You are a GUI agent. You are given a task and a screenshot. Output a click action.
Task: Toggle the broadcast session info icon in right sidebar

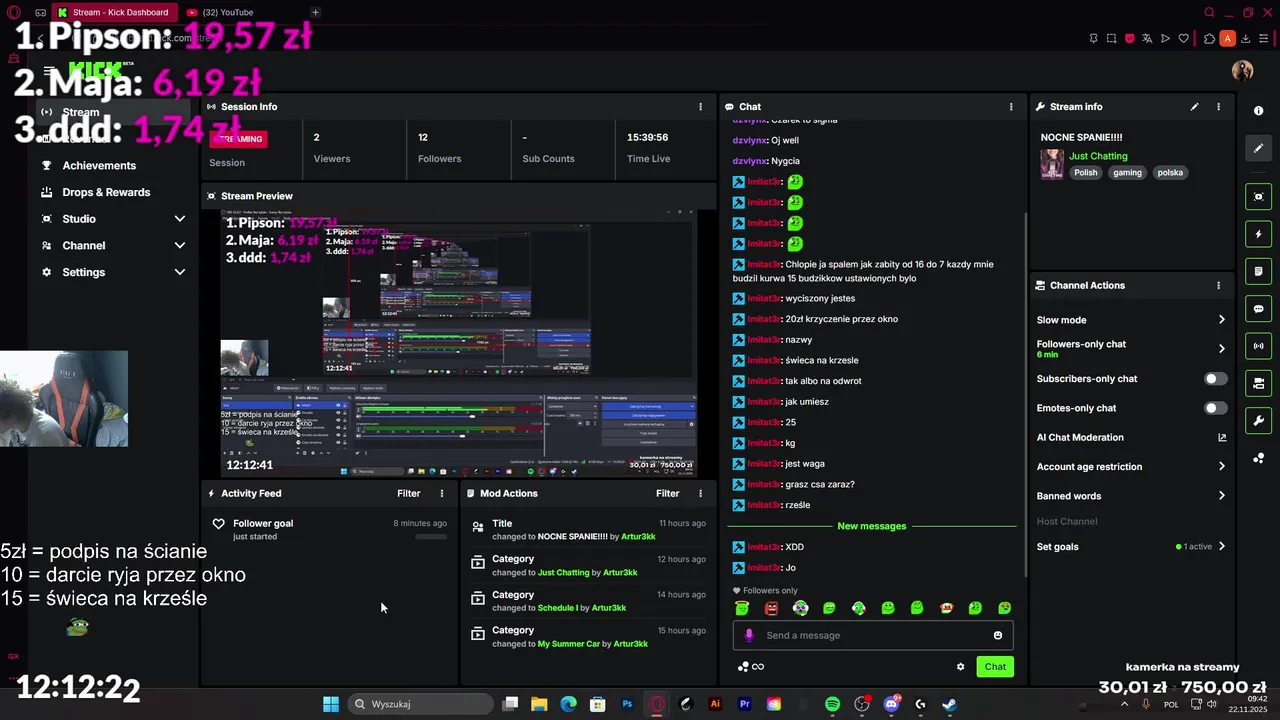(1259, 346)
